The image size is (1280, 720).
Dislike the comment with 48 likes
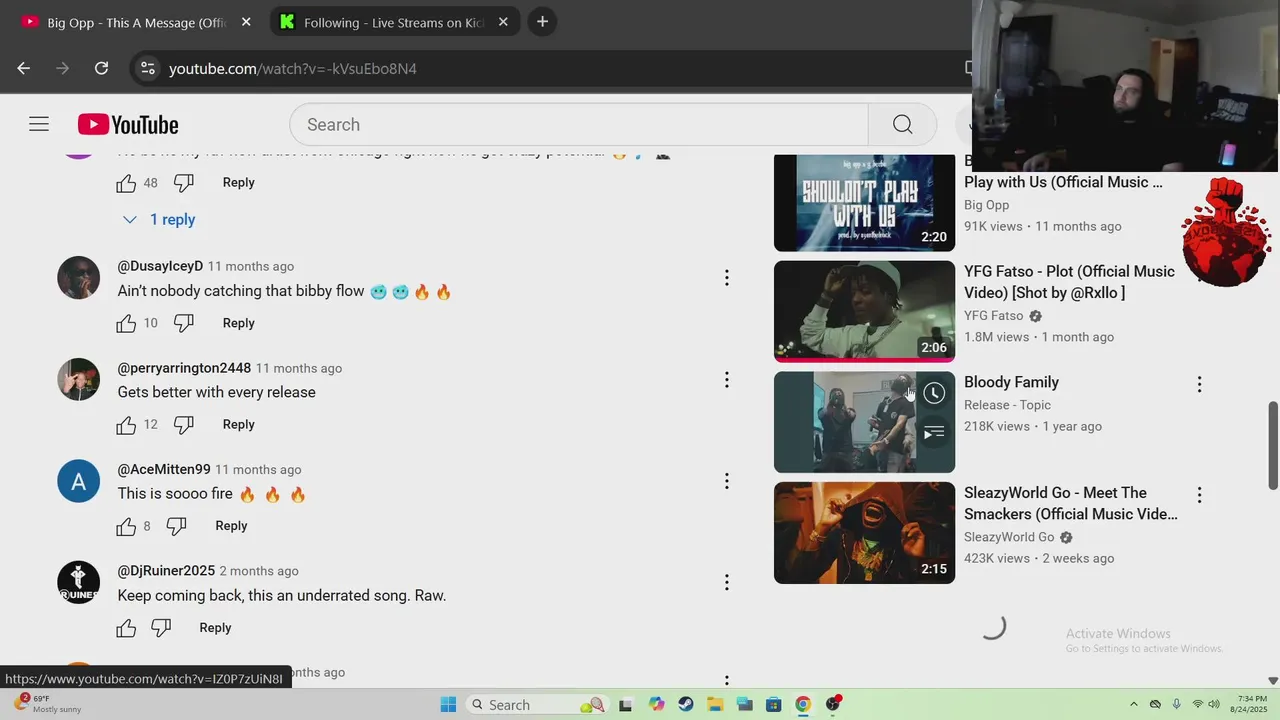(184, 183)
